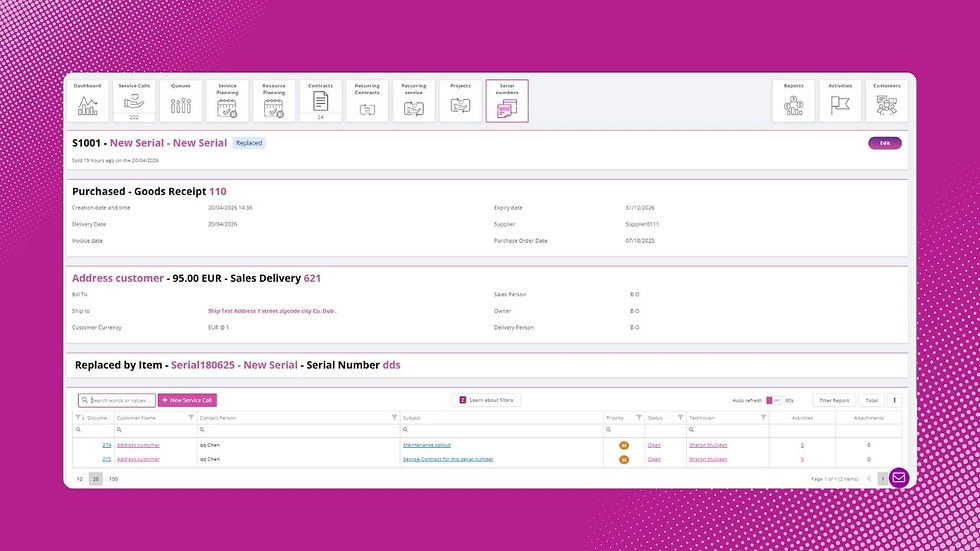The image size is (980, 551).
Task: Click the New Service Call button
Action: (188, 400)
